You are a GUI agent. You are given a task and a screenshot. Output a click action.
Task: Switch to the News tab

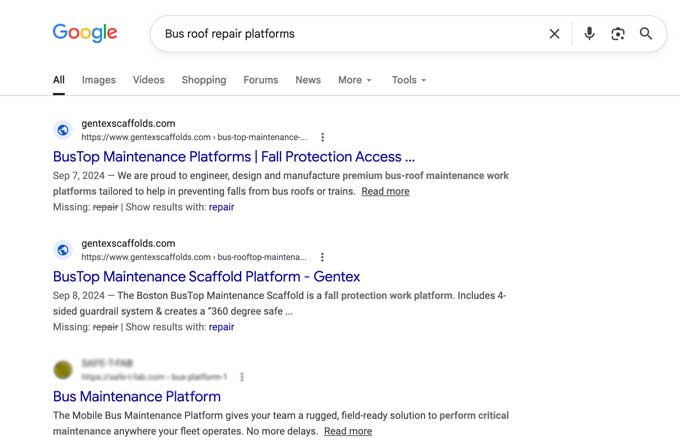(308, 80)
